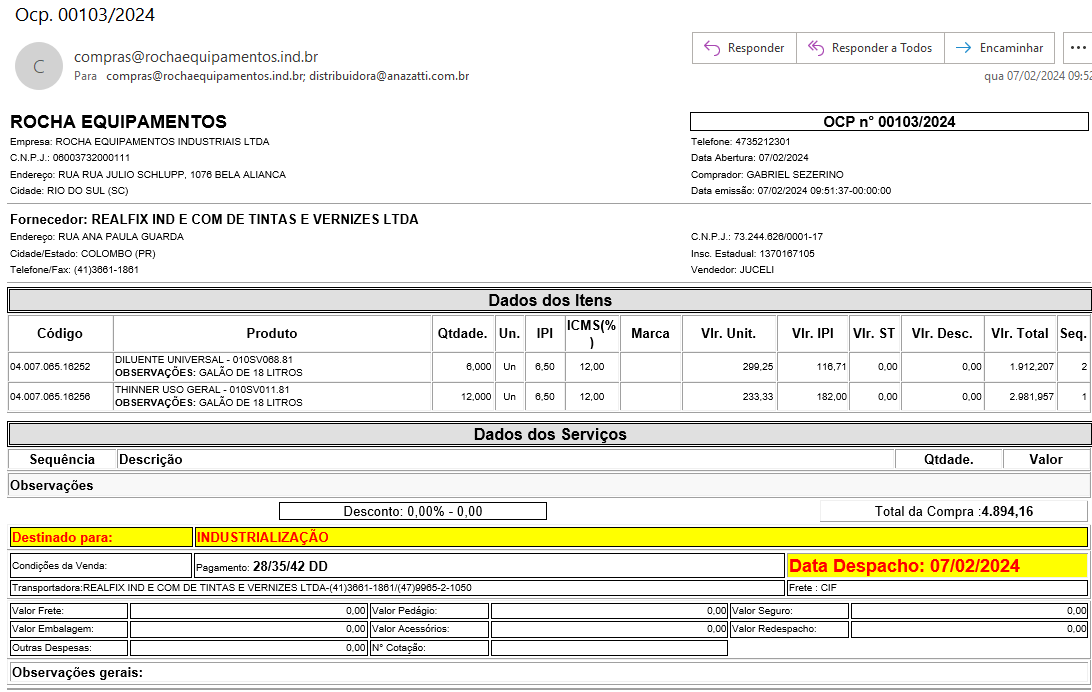Click the forward arrow icon beside Encaminhar
1092x692 pixels.
point(963,48)
